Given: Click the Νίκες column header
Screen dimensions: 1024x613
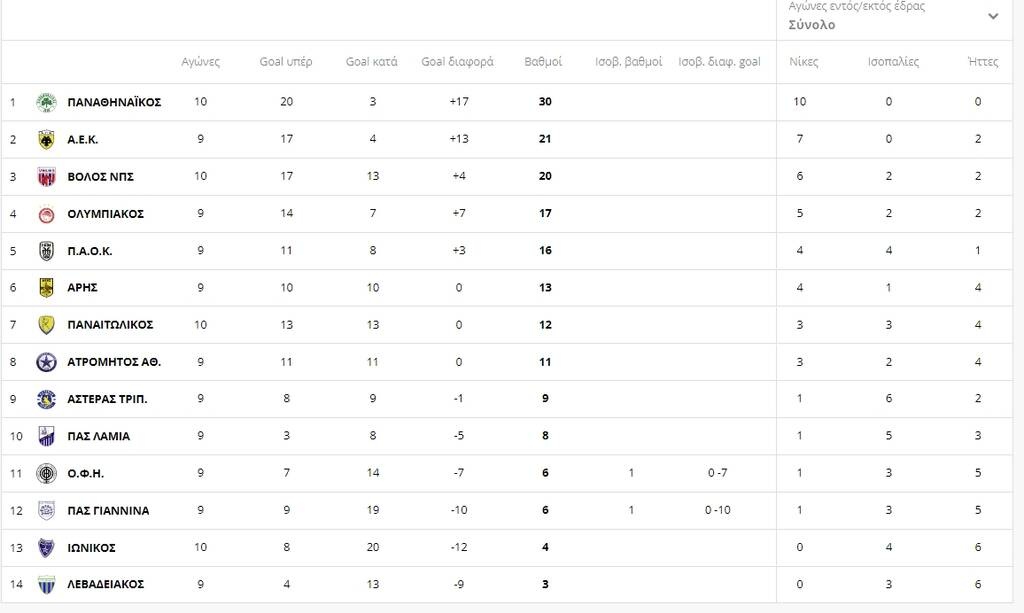Looking at the screenshot, I should pyautogui.click(x=803, y=62).
